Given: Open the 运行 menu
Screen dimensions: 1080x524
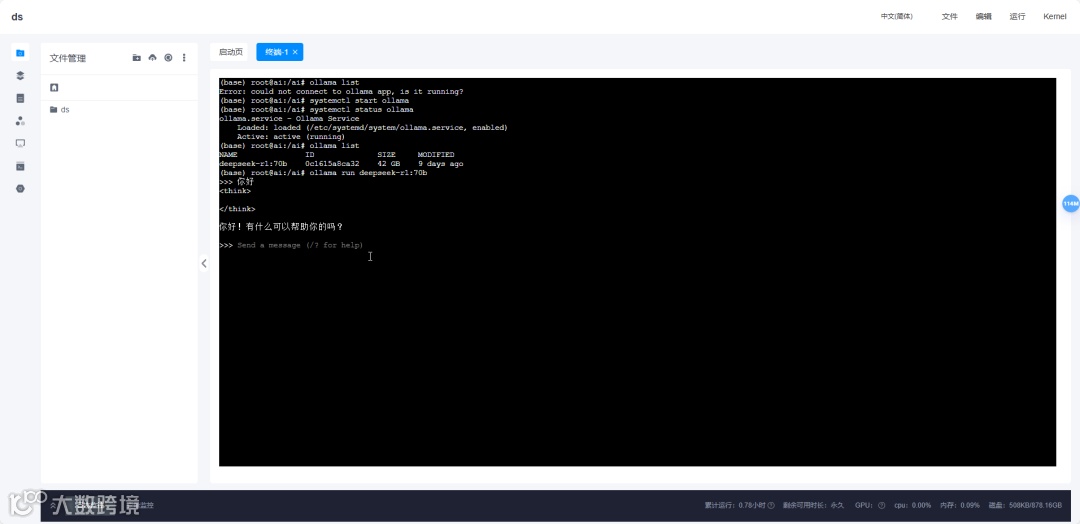Looking at the screenshot, I should coord(1017,17).
